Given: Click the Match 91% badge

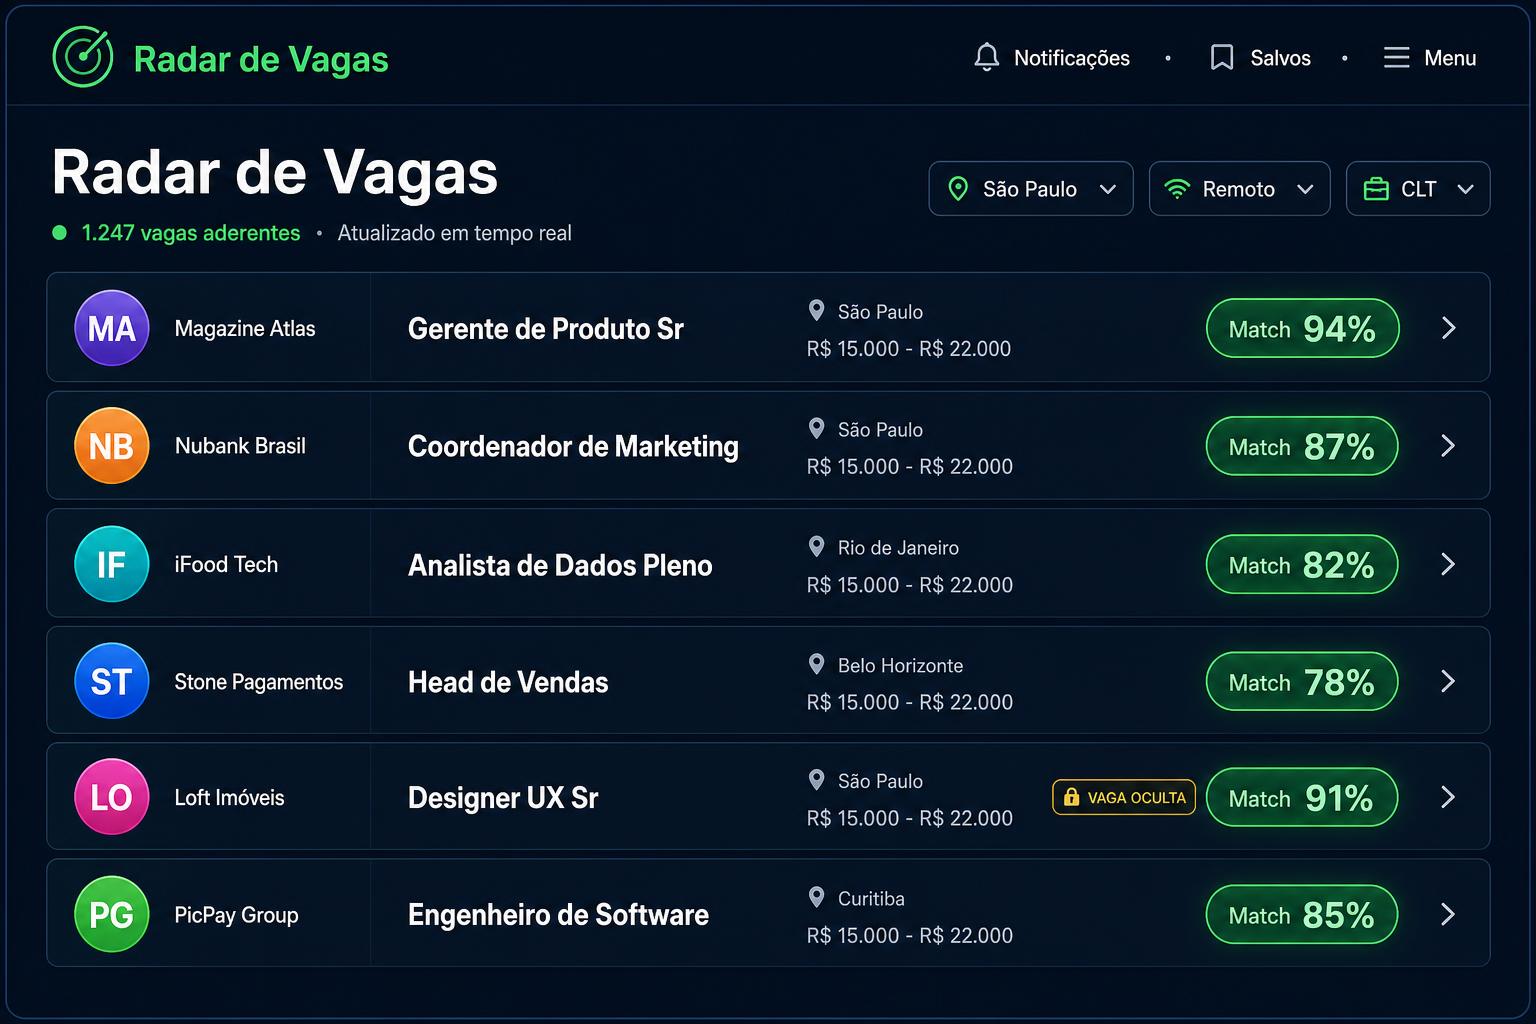Looking at the screenshot, I should tap(1302, 797).
